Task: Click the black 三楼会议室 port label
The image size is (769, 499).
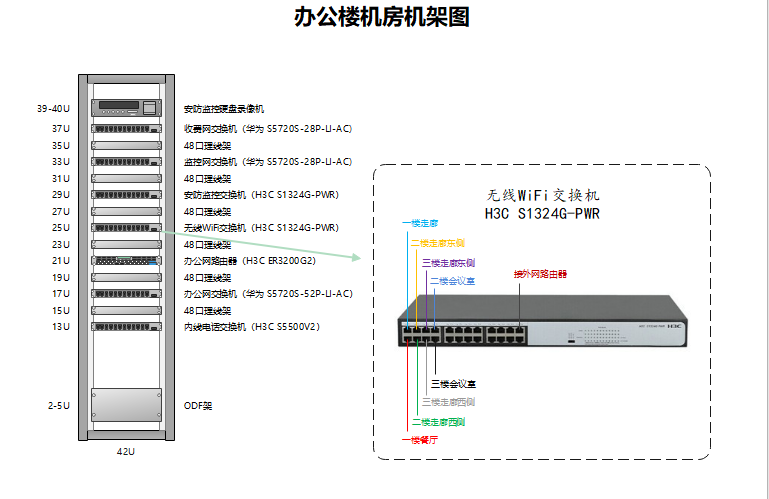Action: 454,384
